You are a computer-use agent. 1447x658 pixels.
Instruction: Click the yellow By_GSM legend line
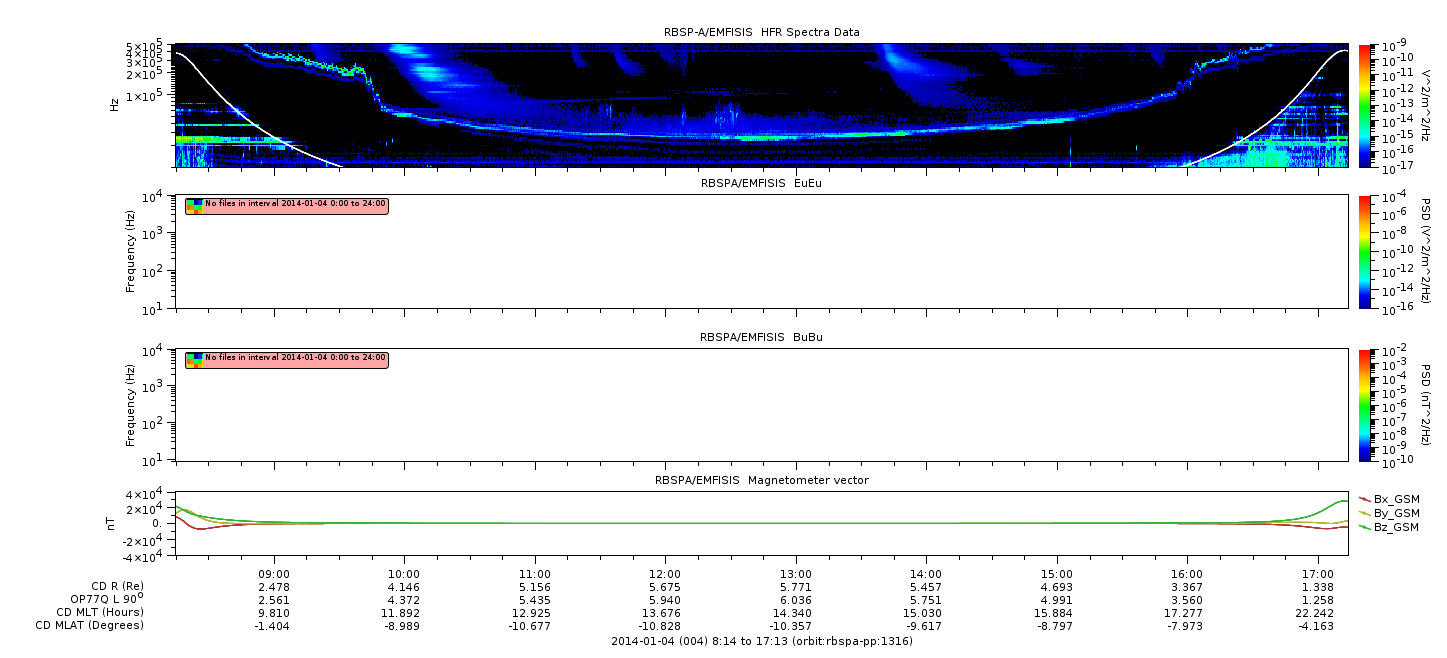click(x=1364, y=512)
